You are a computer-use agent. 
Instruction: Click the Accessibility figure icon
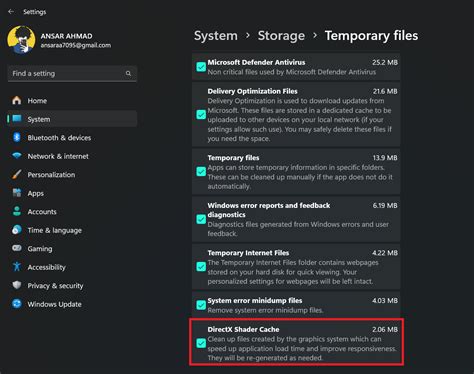(17, 267)
